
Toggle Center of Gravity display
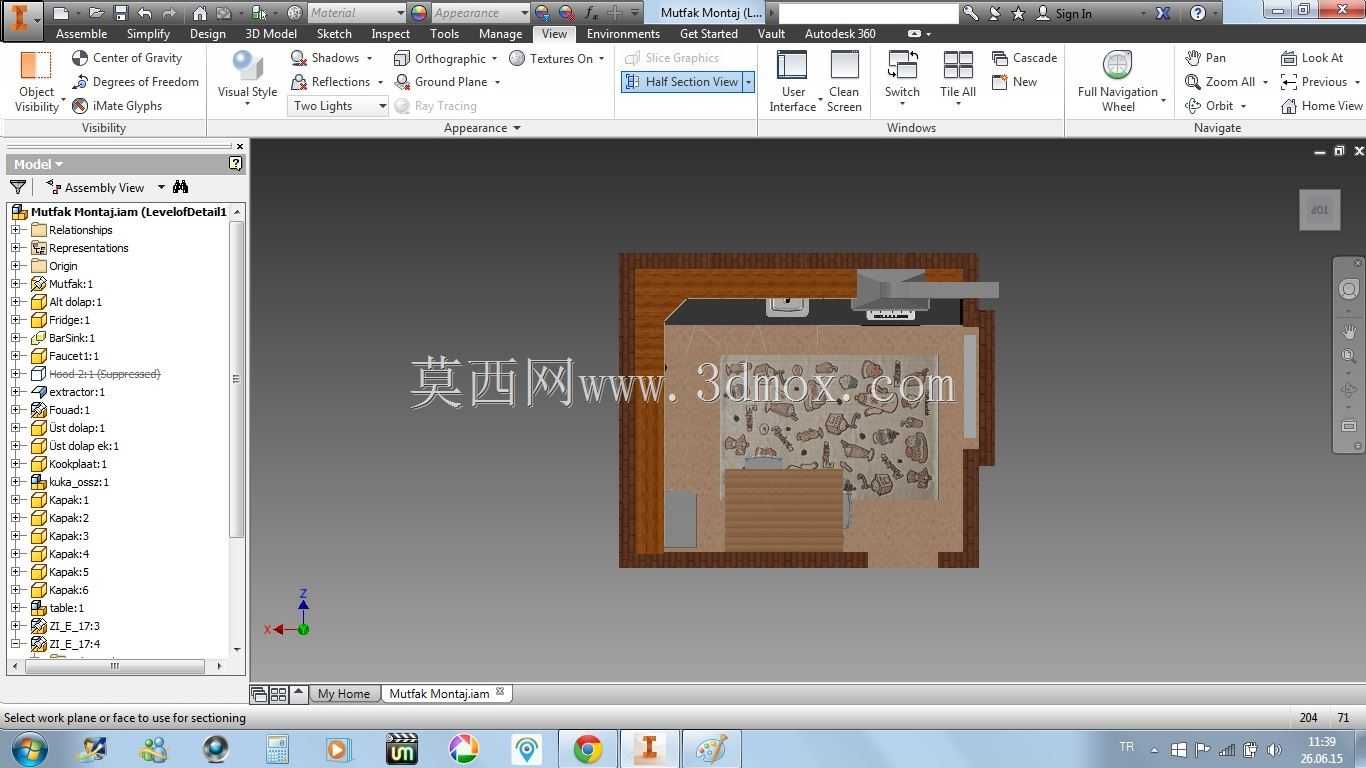tap(127, 58)
